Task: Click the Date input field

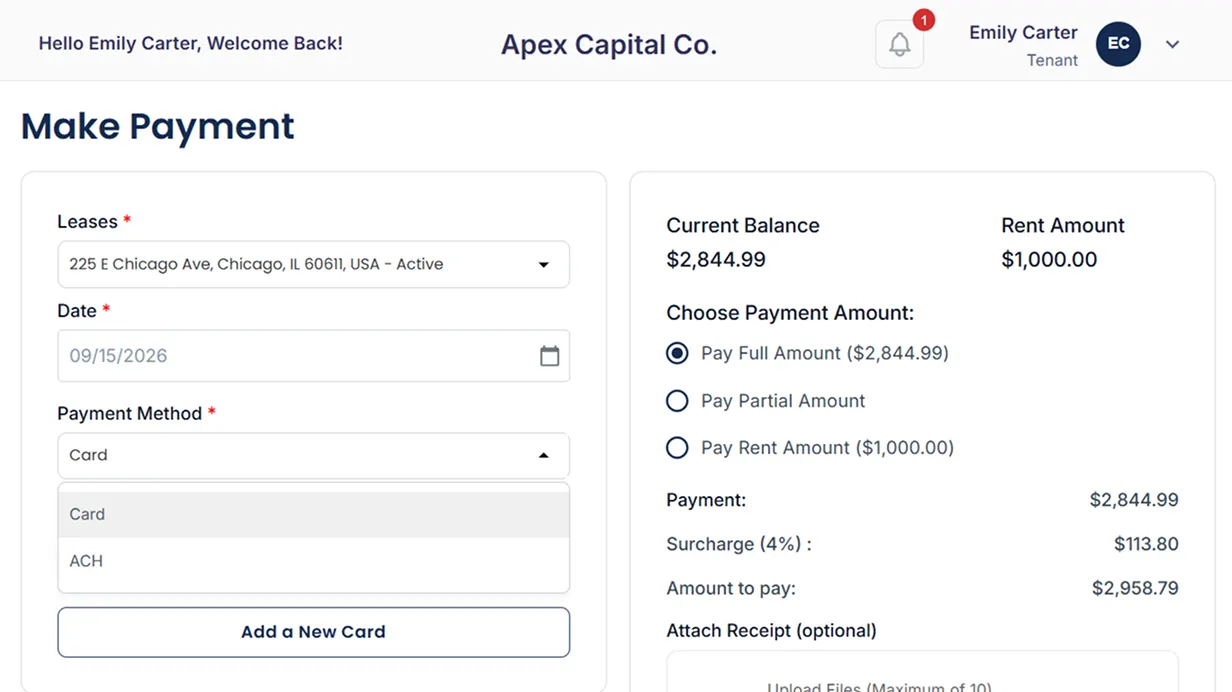Action: pyautogui.click(x=313, y=356)
